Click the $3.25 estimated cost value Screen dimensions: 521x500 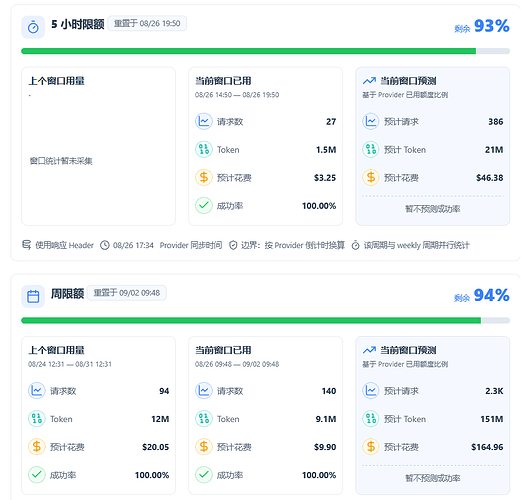pyautogui.click(x=325, y=178)
